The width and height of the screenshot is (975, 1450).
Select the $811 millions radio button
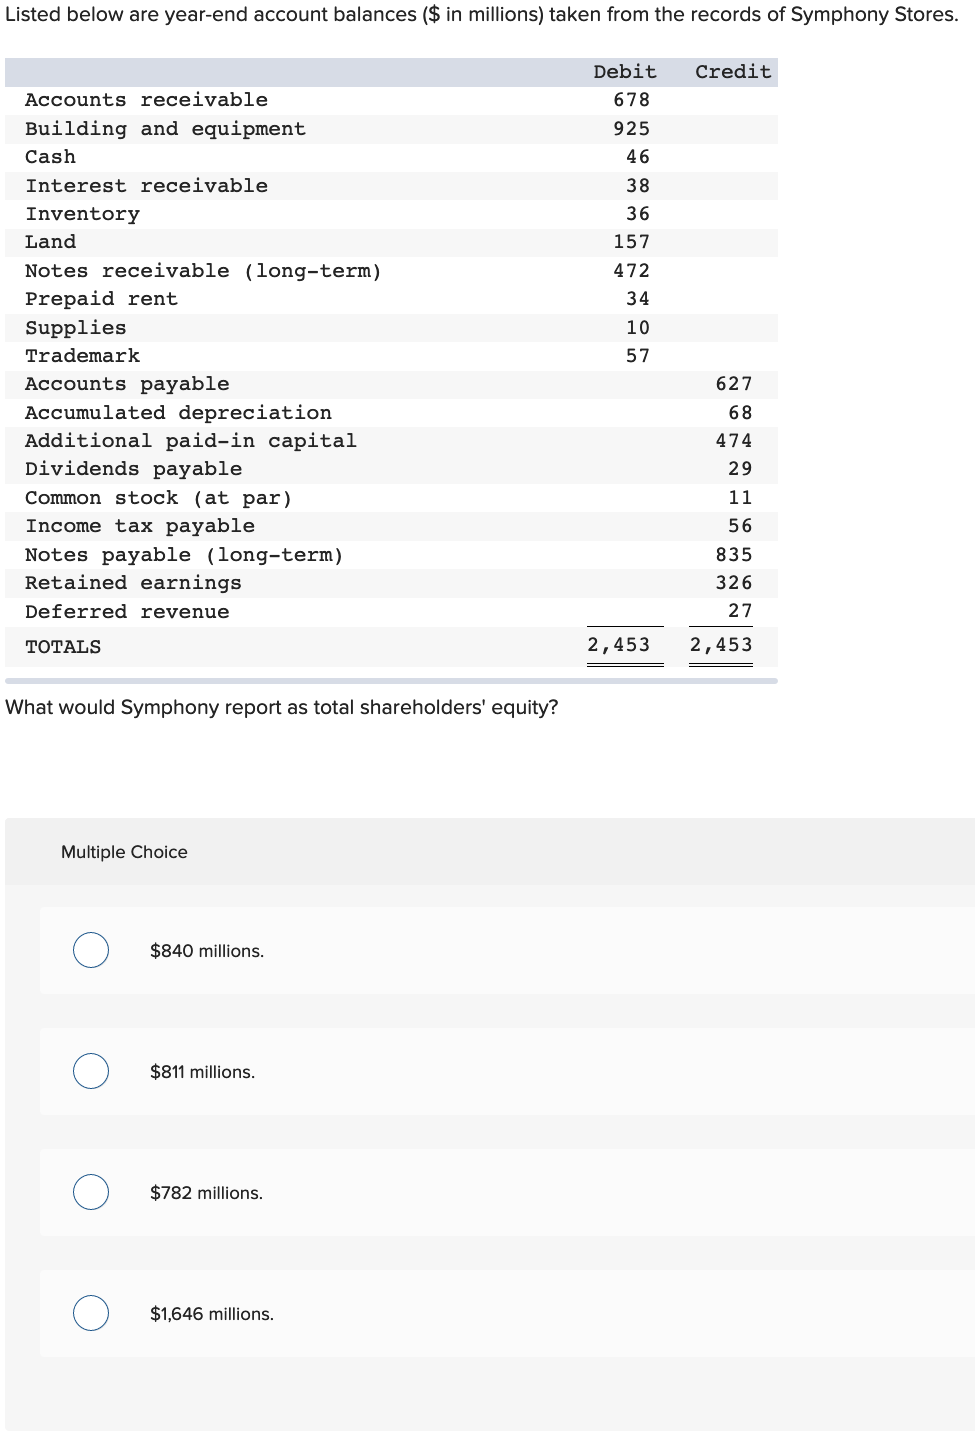[x=90, y=1071]
